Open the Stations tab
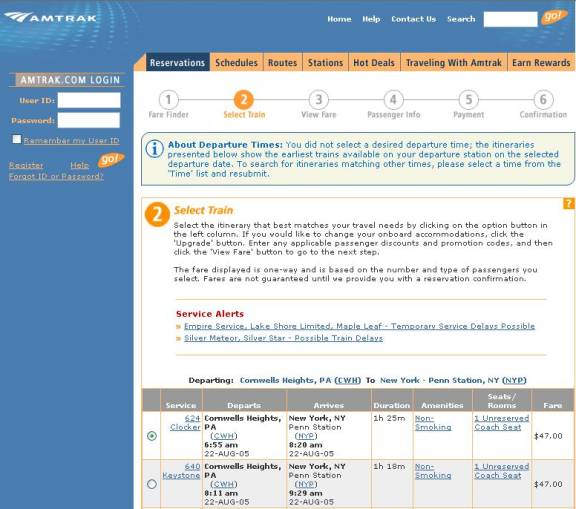This screenshot has height=509, width=576. click(x=325, y=62)
